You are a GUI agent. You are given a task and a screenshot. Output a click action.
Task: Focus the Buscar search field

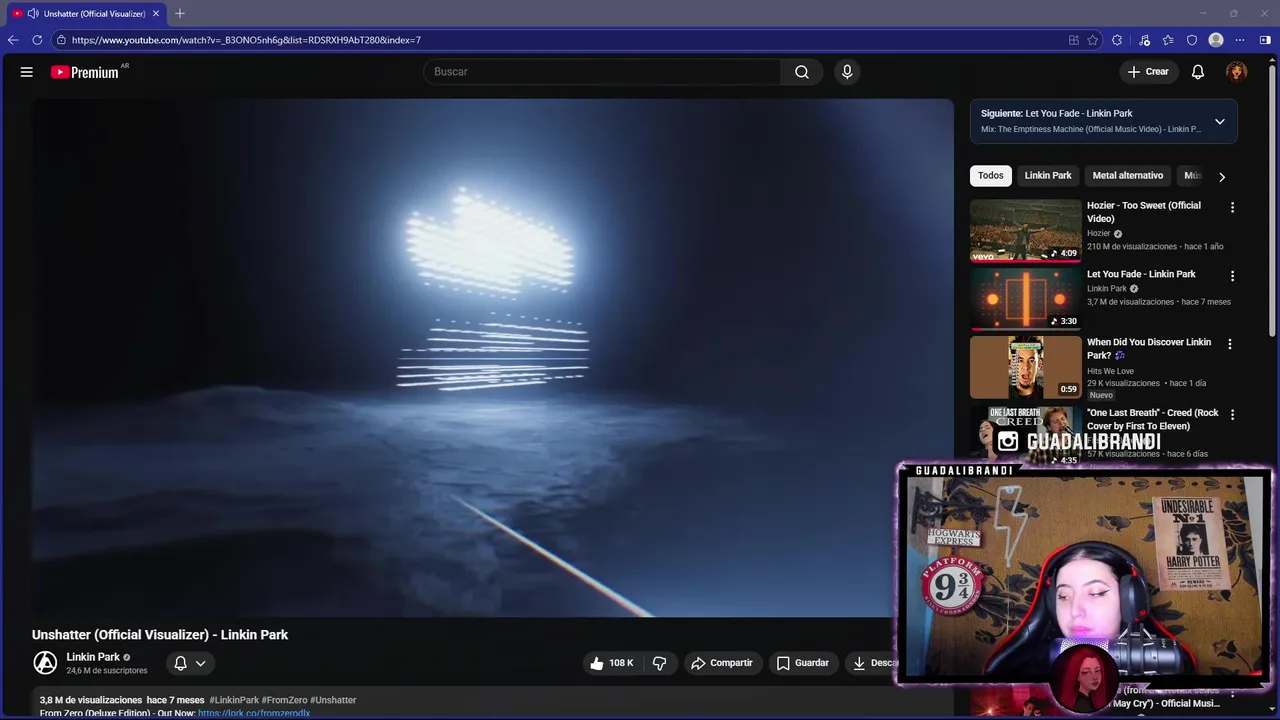point(602,72)
